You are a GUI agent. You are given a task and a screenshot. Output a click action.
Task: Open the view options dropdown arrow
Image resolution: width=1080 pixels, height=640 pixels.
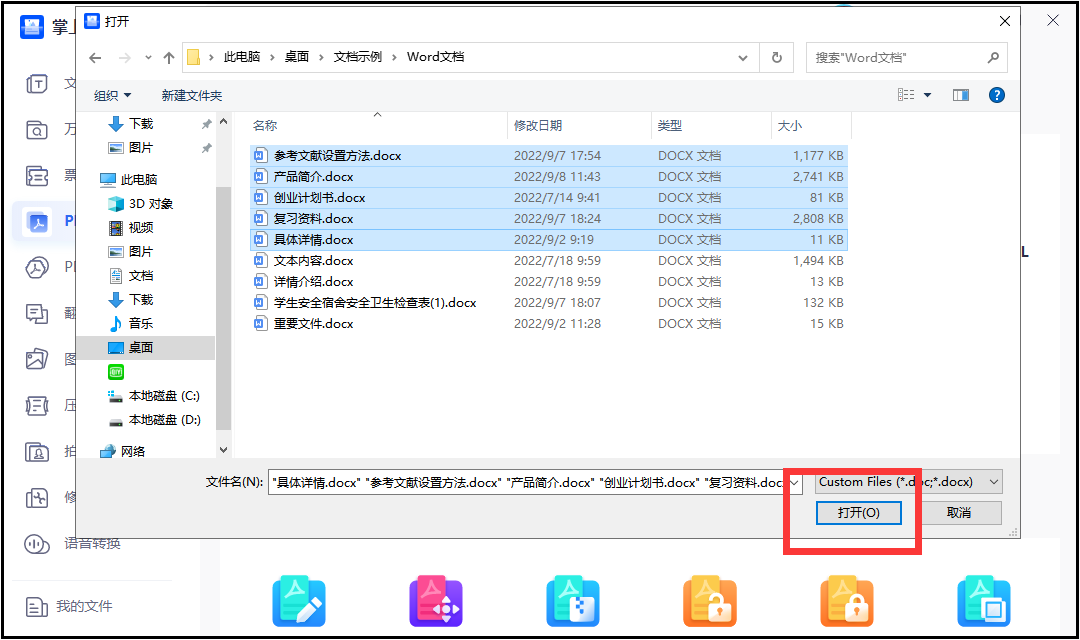tap(927, 95)
